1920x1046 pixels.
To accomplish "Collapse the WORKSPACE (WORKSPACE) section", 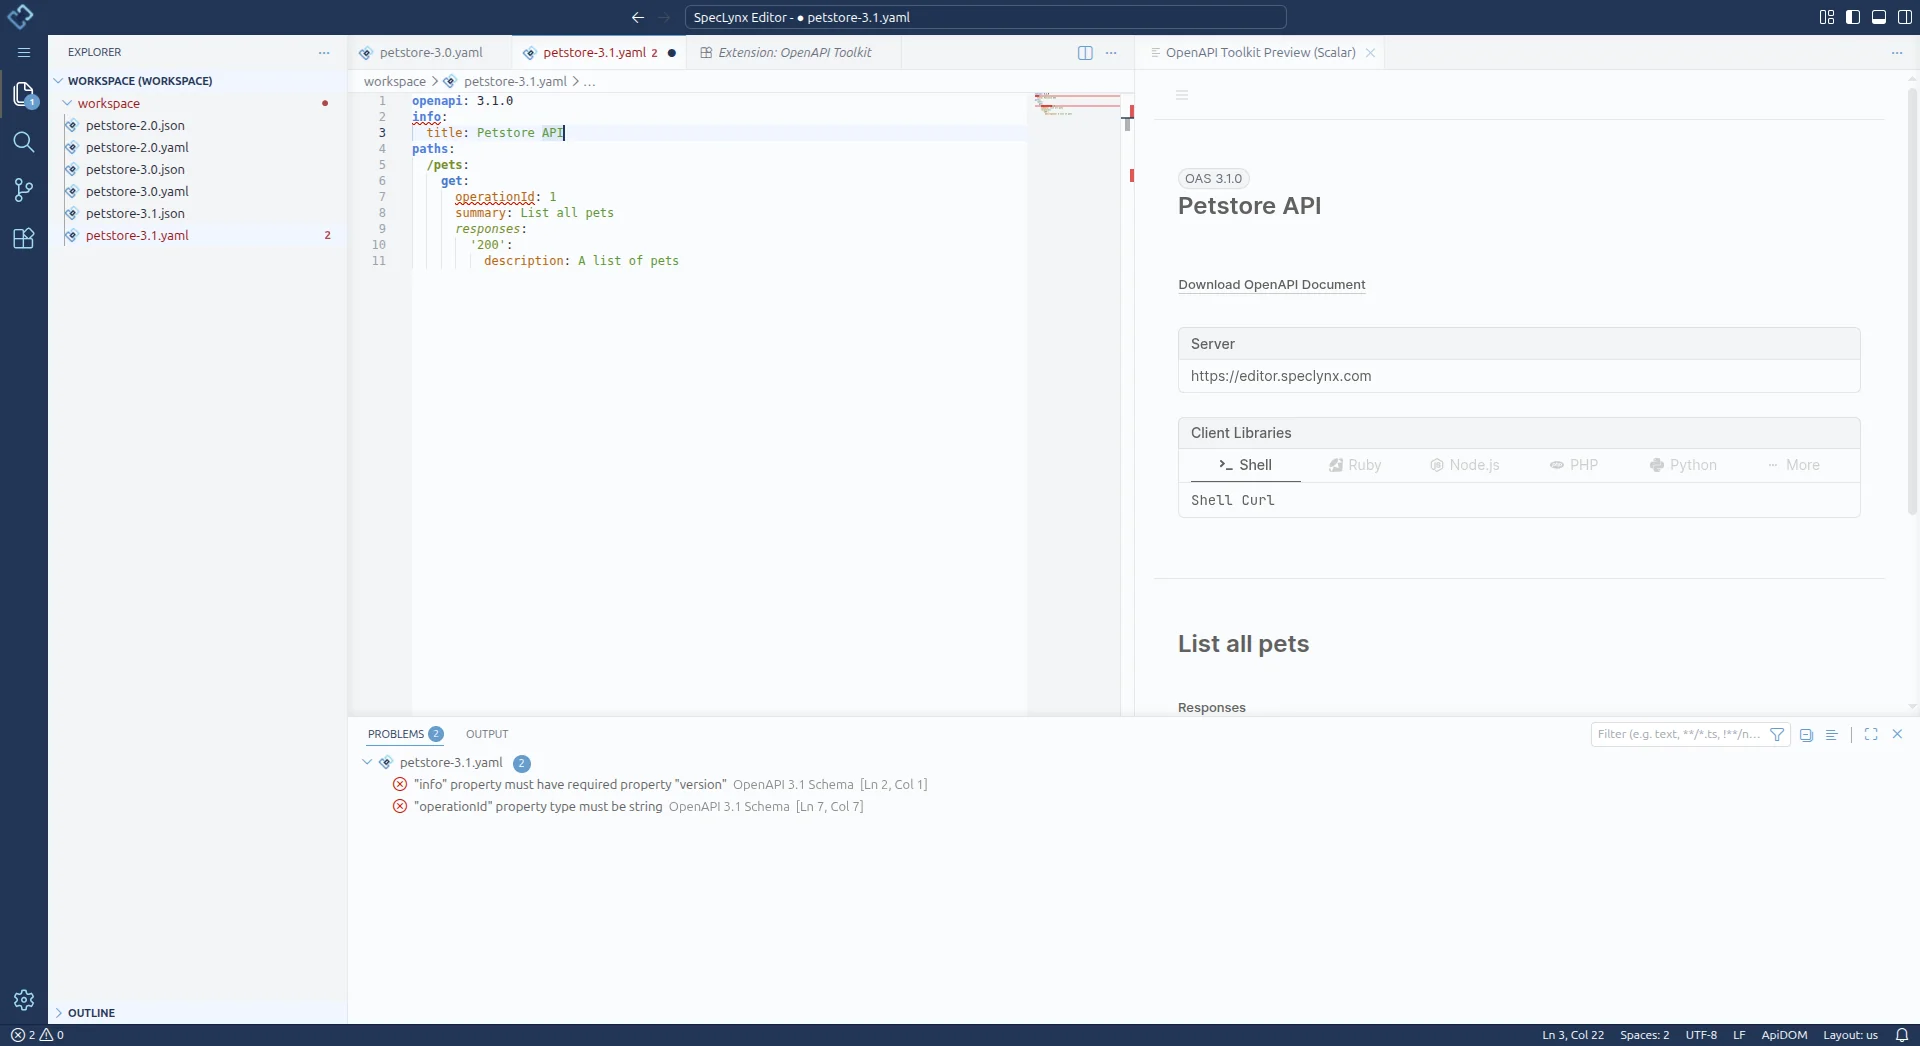I will 59,81.
